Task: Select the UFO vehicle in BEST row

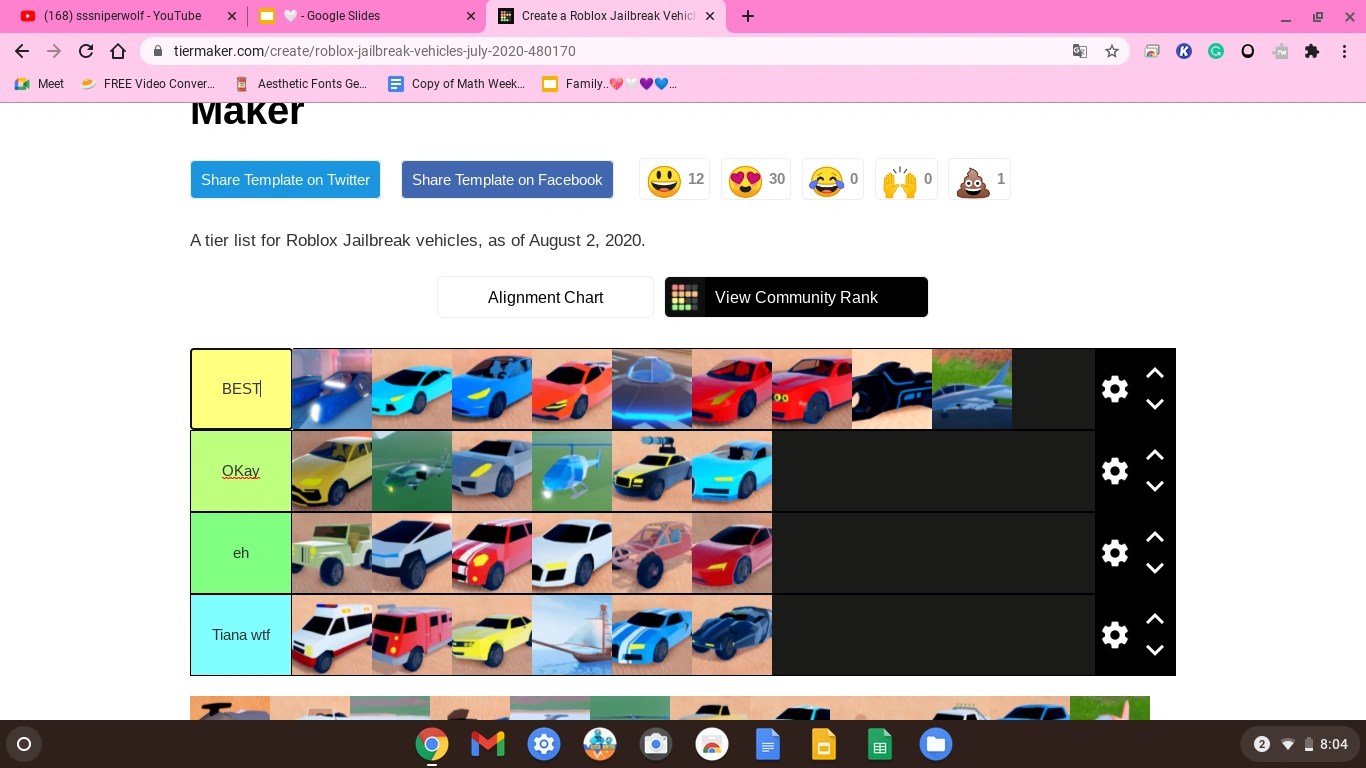Action: pos(652,389)
